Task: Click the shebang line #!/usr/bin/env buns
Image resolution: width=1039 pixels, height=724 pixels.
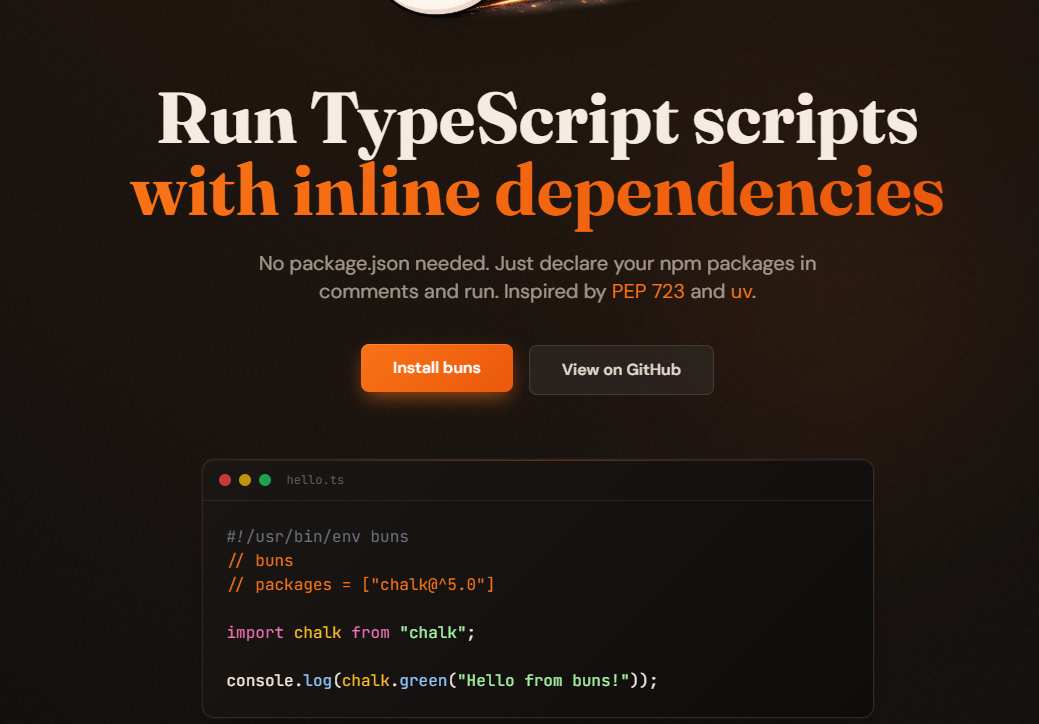Action: [317, 537]
